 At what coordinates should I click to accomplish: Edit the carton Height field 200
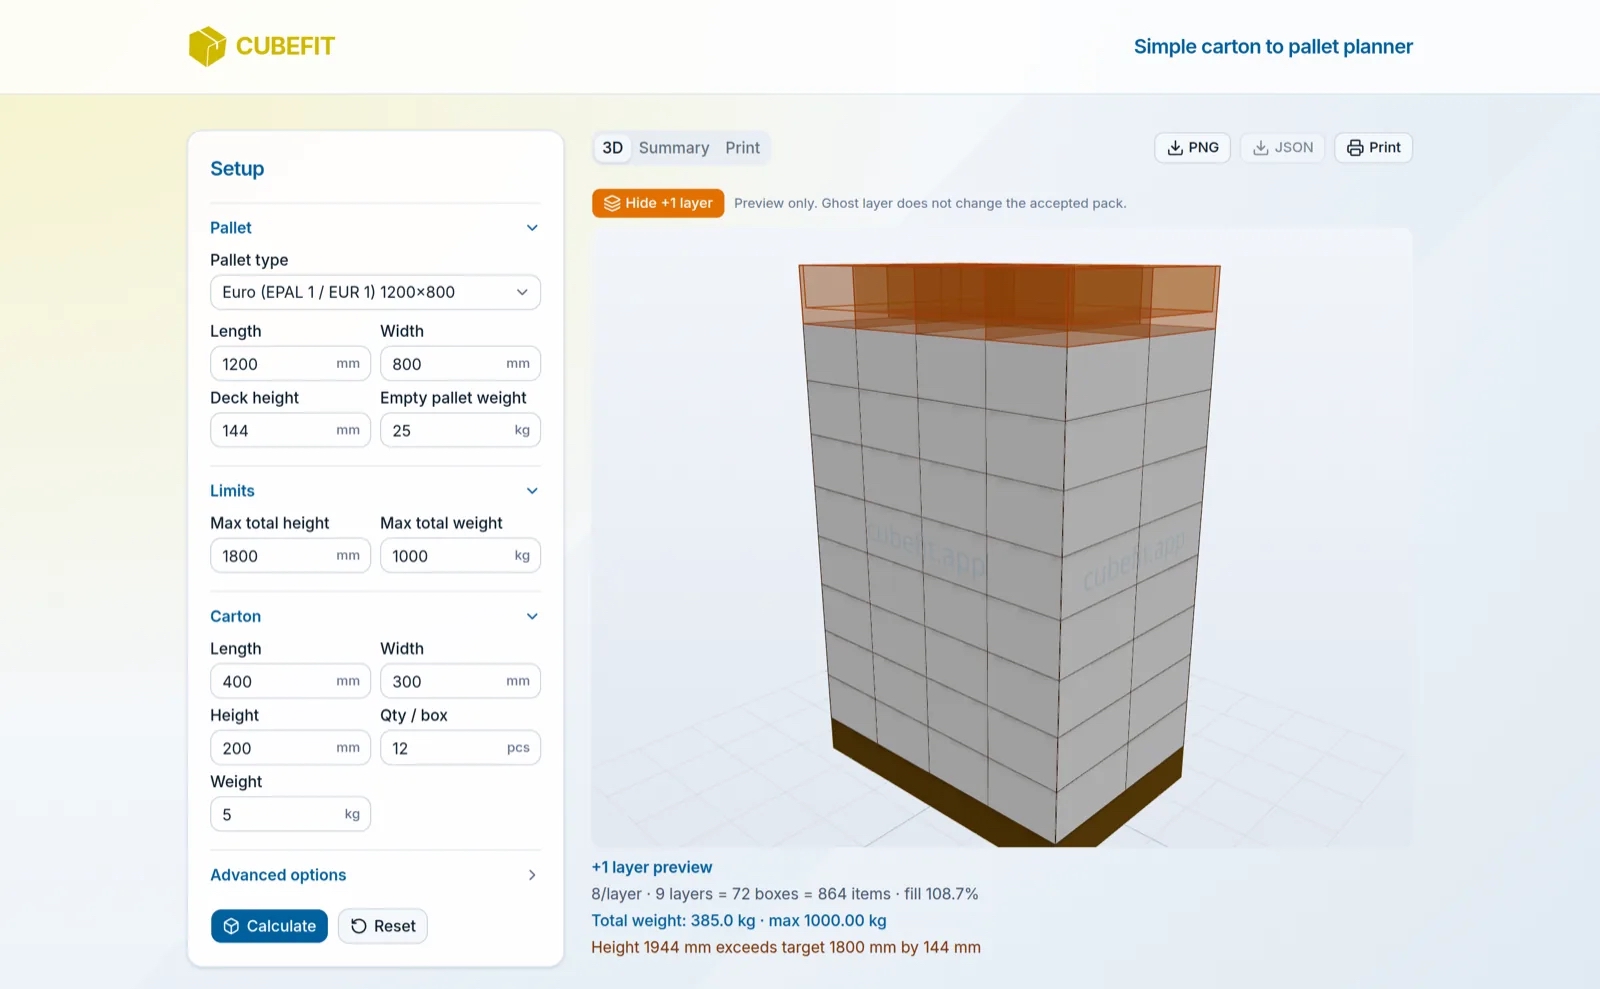pos(290,748)
